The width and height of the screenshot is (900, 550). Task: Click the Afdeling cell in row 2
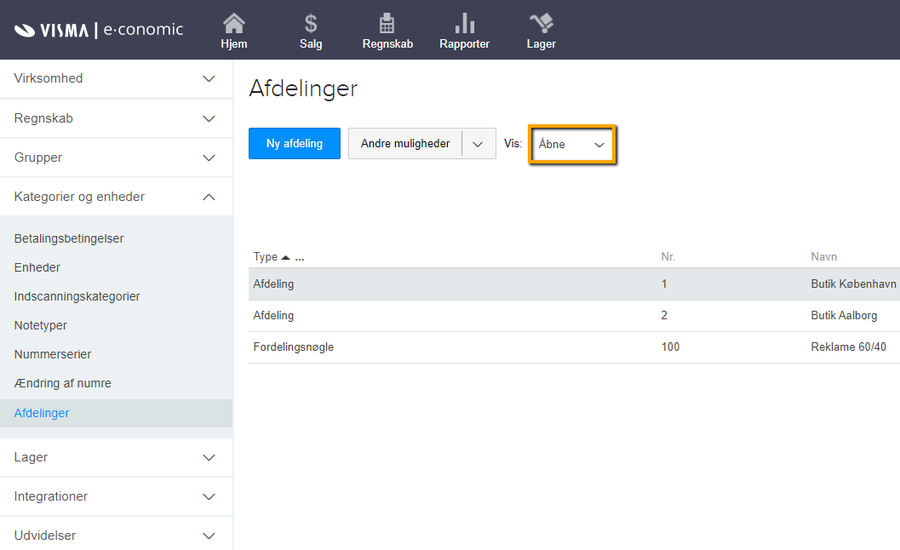pos(273,316)
